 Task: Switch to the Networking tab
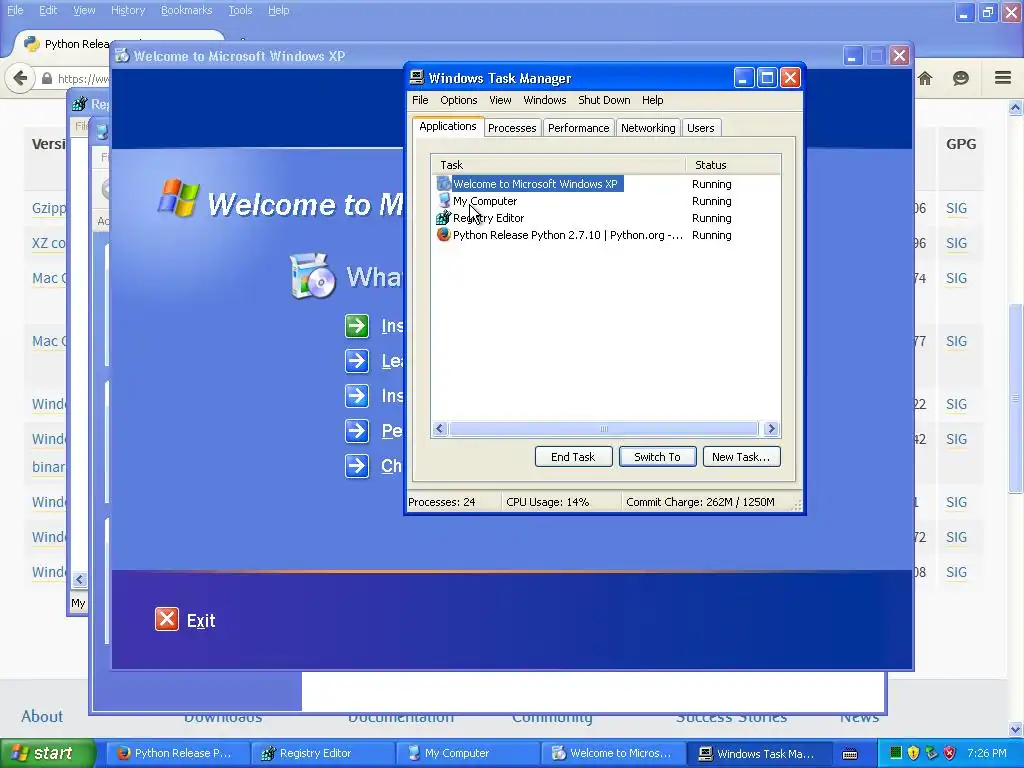648,128
